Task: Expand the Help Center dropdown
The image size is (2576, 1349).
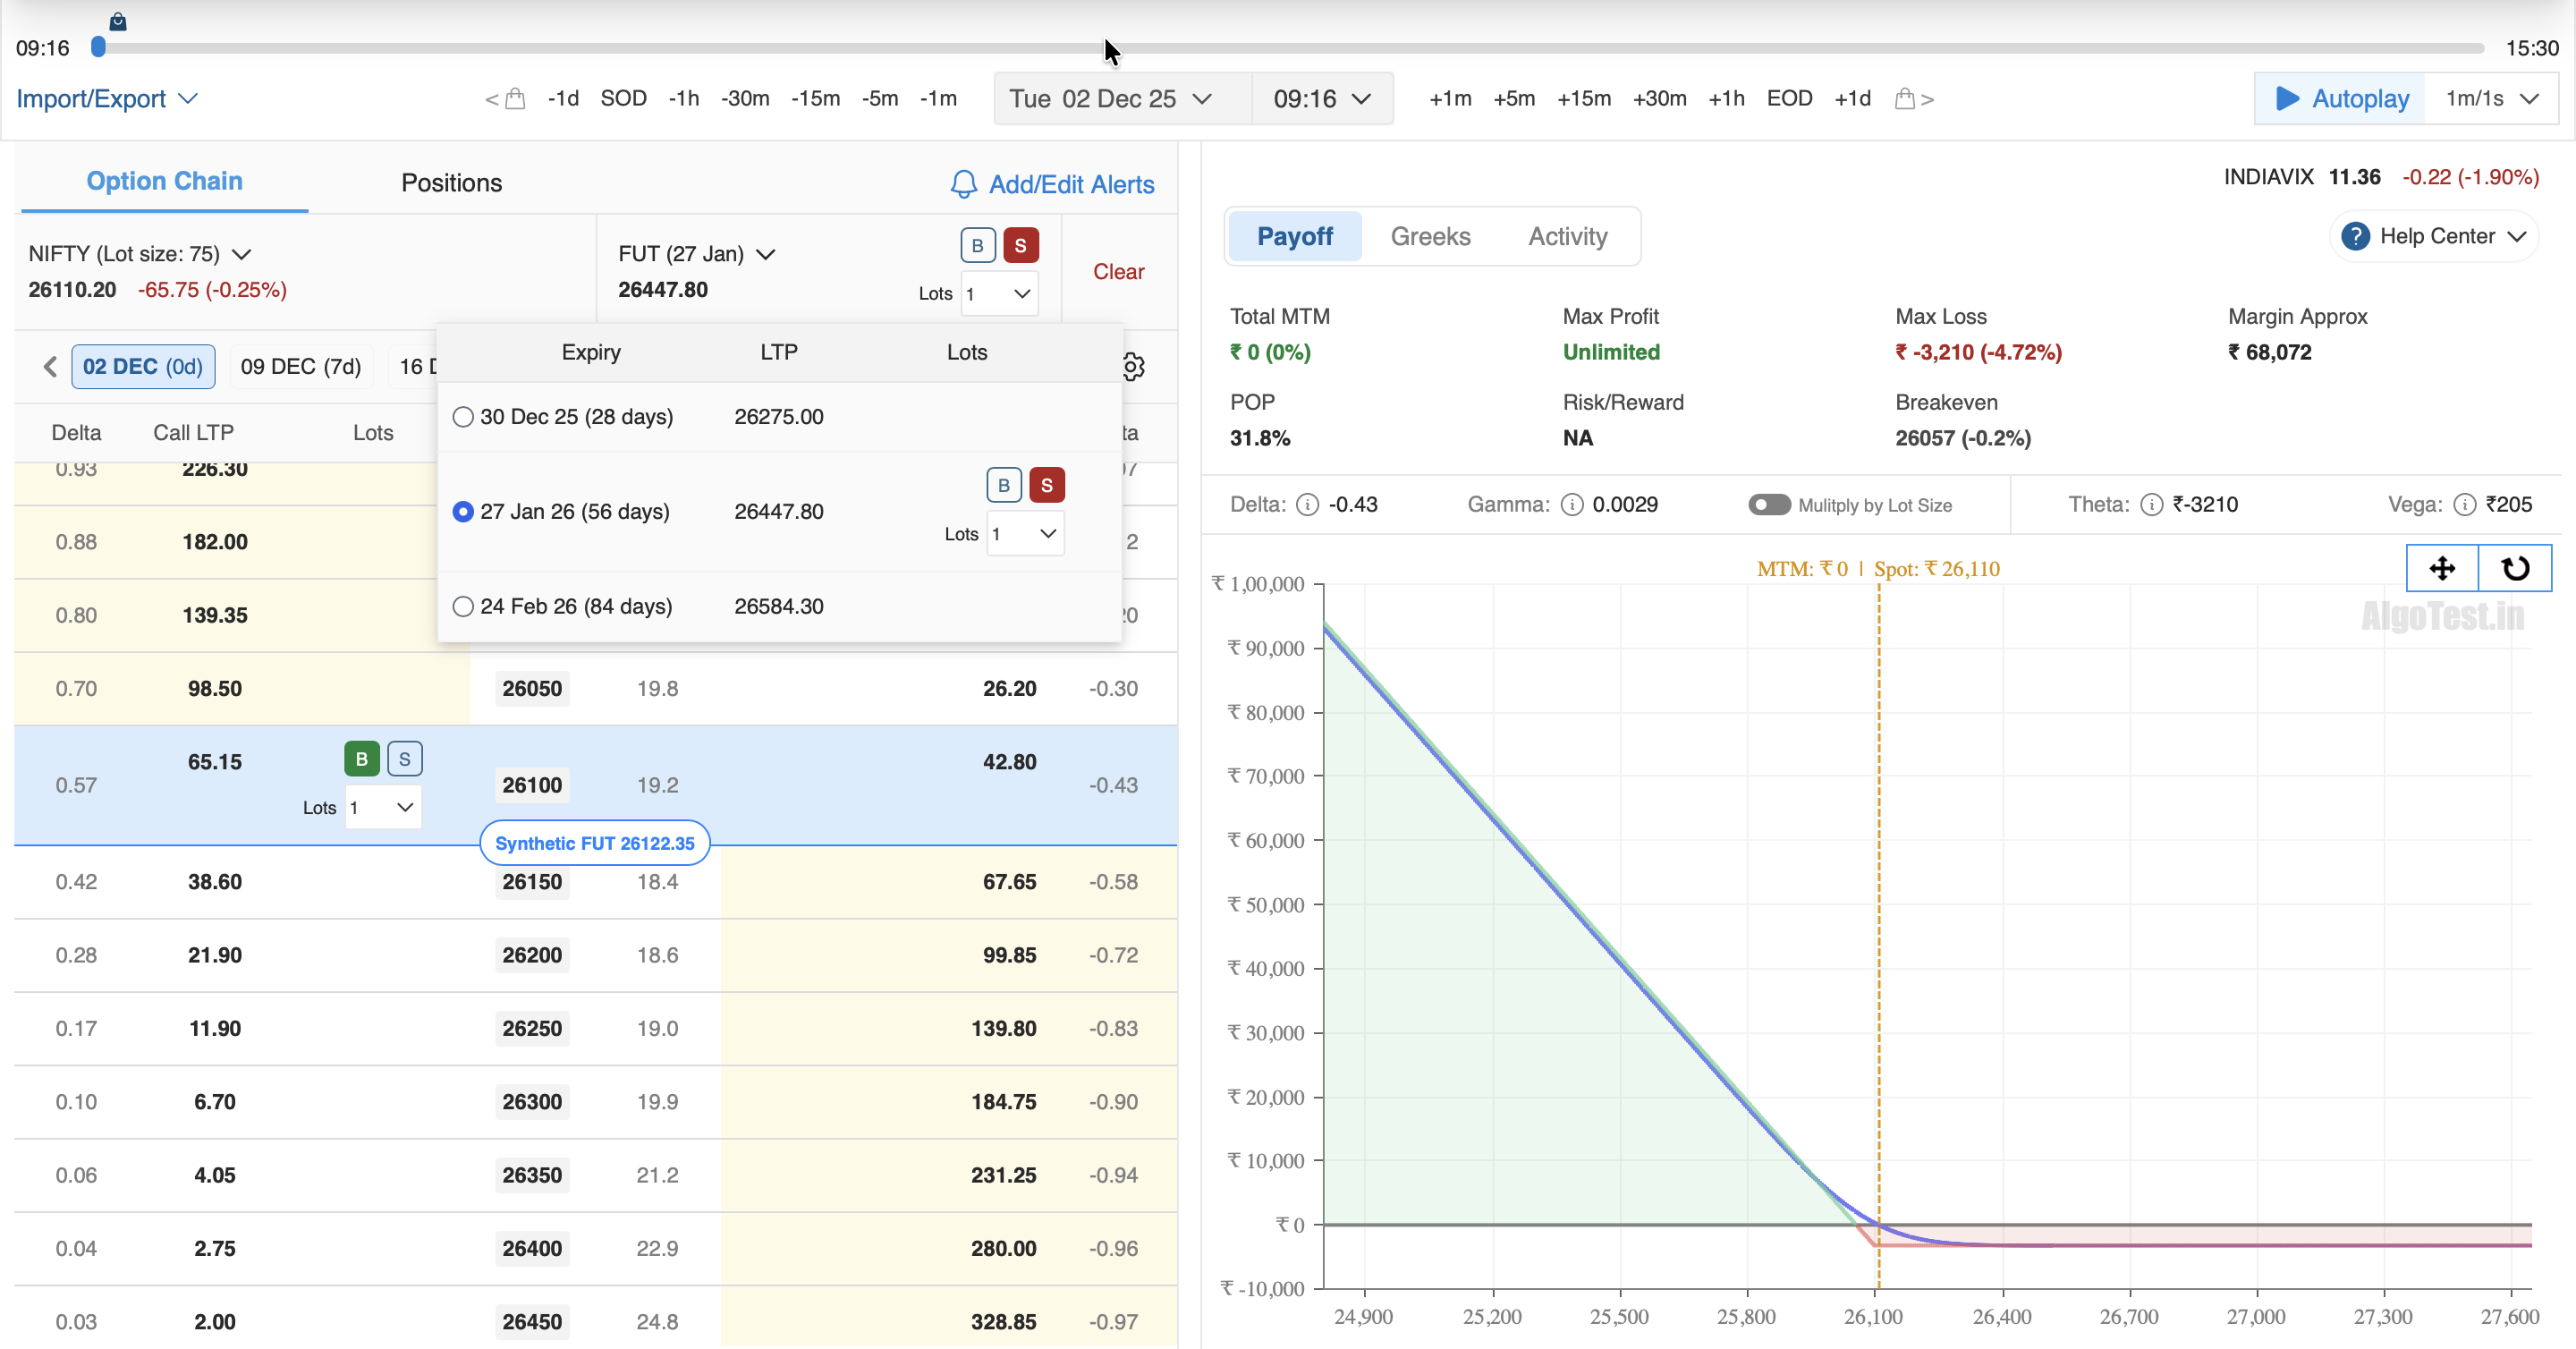Action: pyautogui.click(x=2435, y=237)
